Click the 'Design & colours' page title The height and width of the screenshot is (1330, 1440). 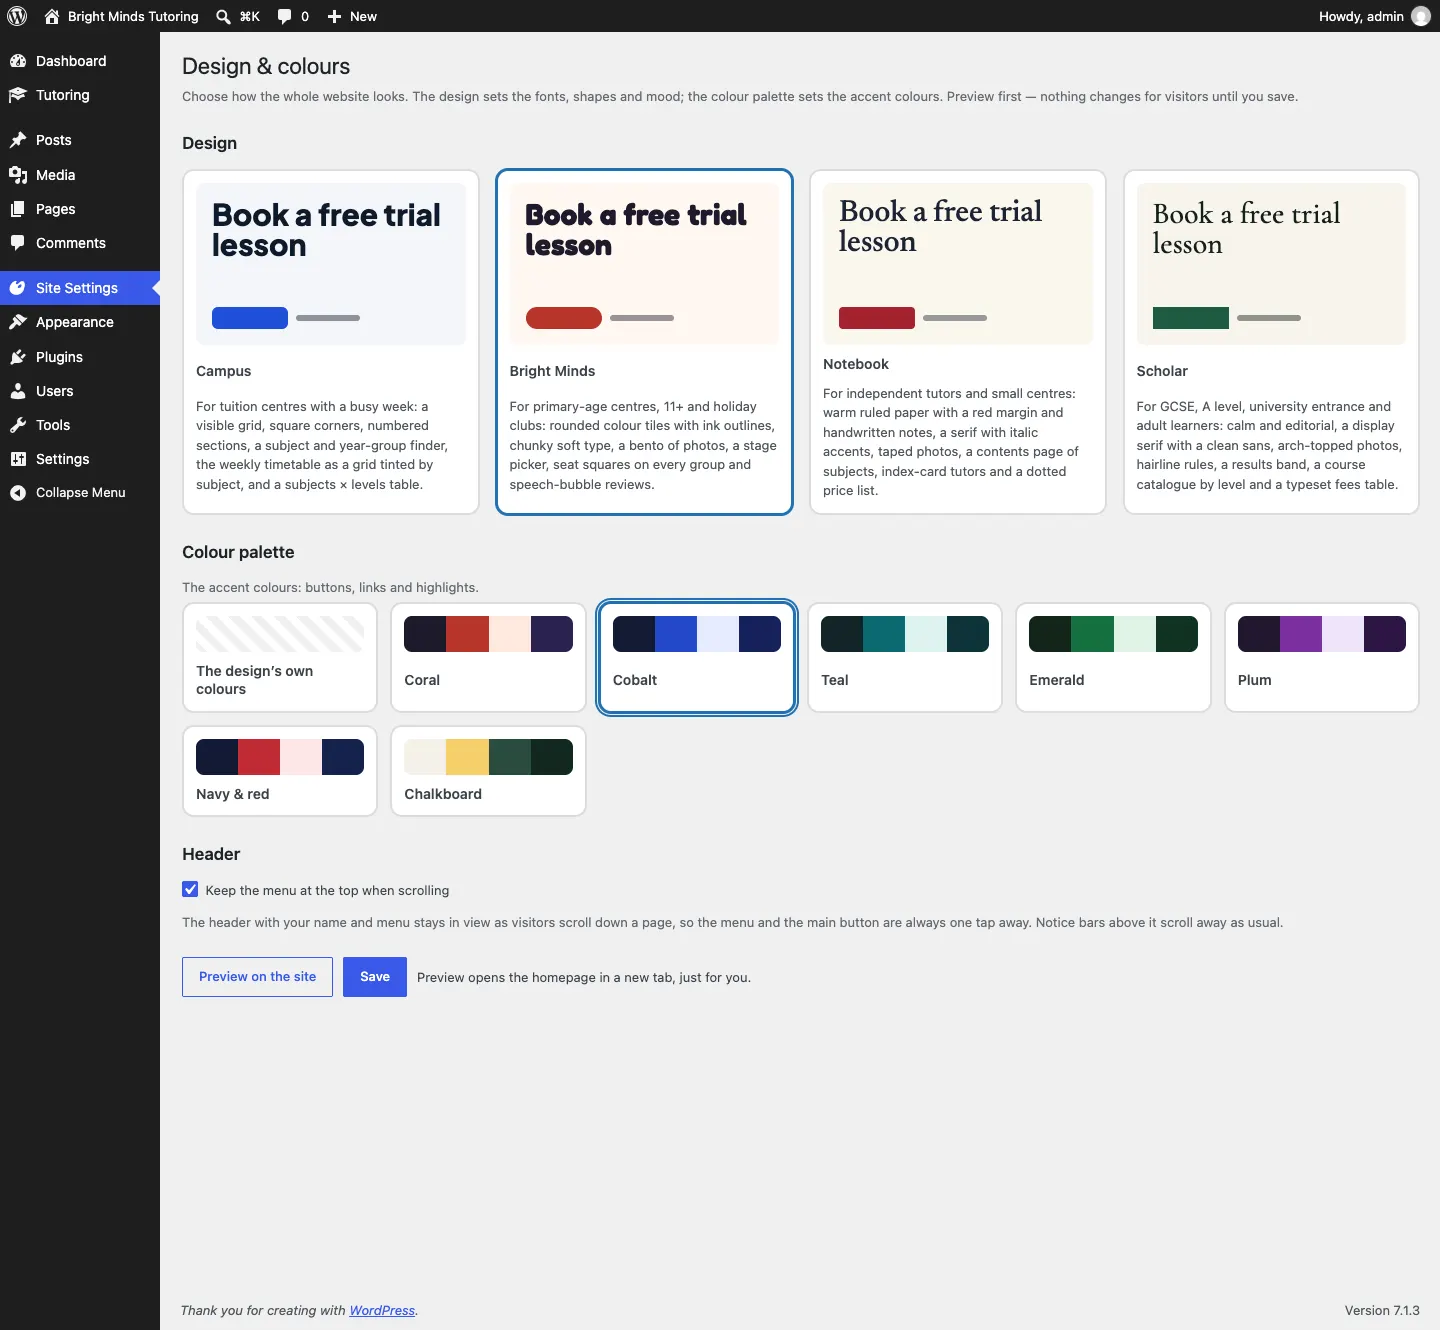(266, 66)
